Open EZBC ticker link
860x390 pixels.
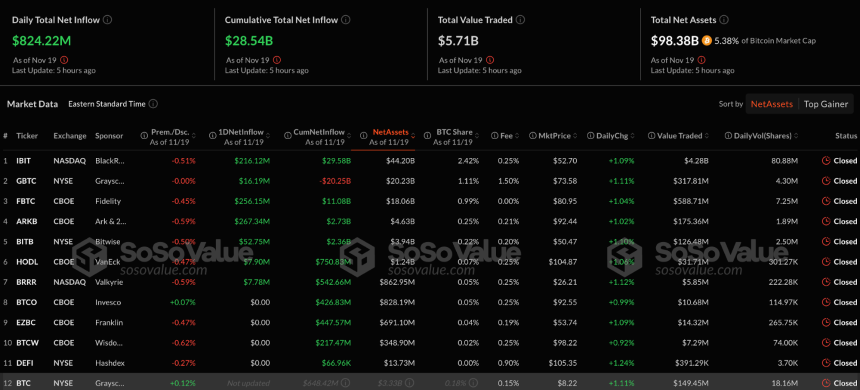[25, 323]
